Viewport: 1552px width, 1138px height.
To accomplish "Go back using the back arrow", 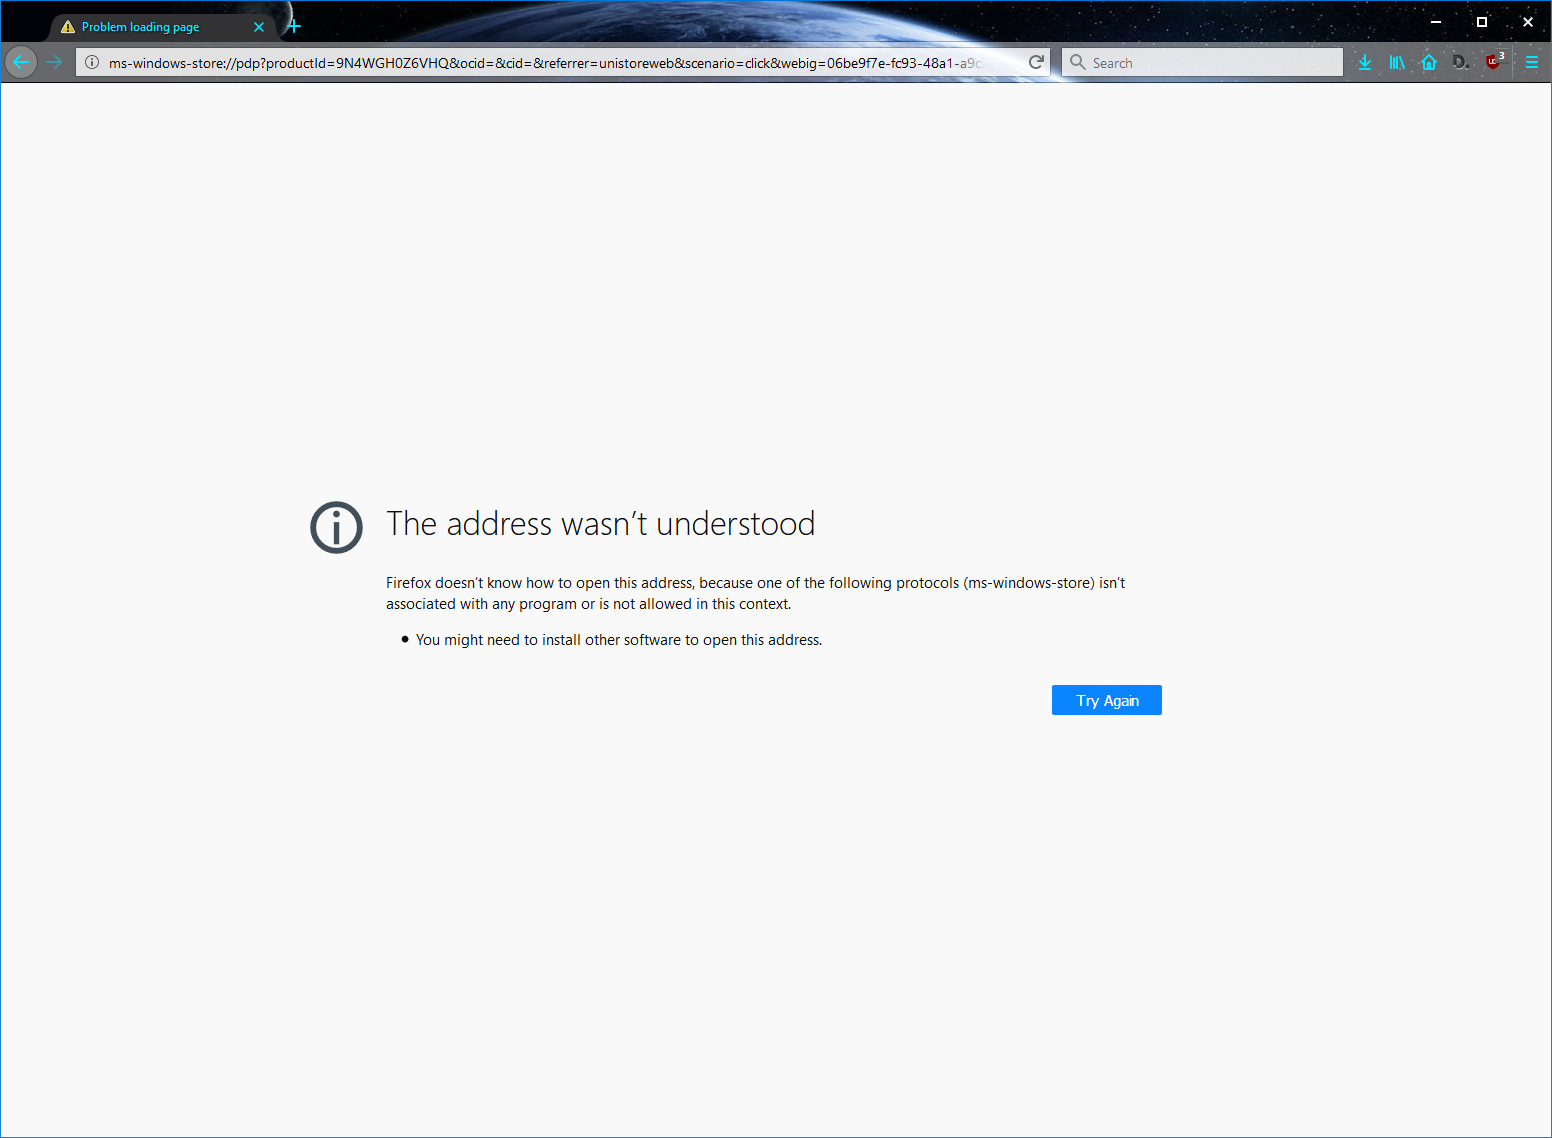I will point(21,62).
